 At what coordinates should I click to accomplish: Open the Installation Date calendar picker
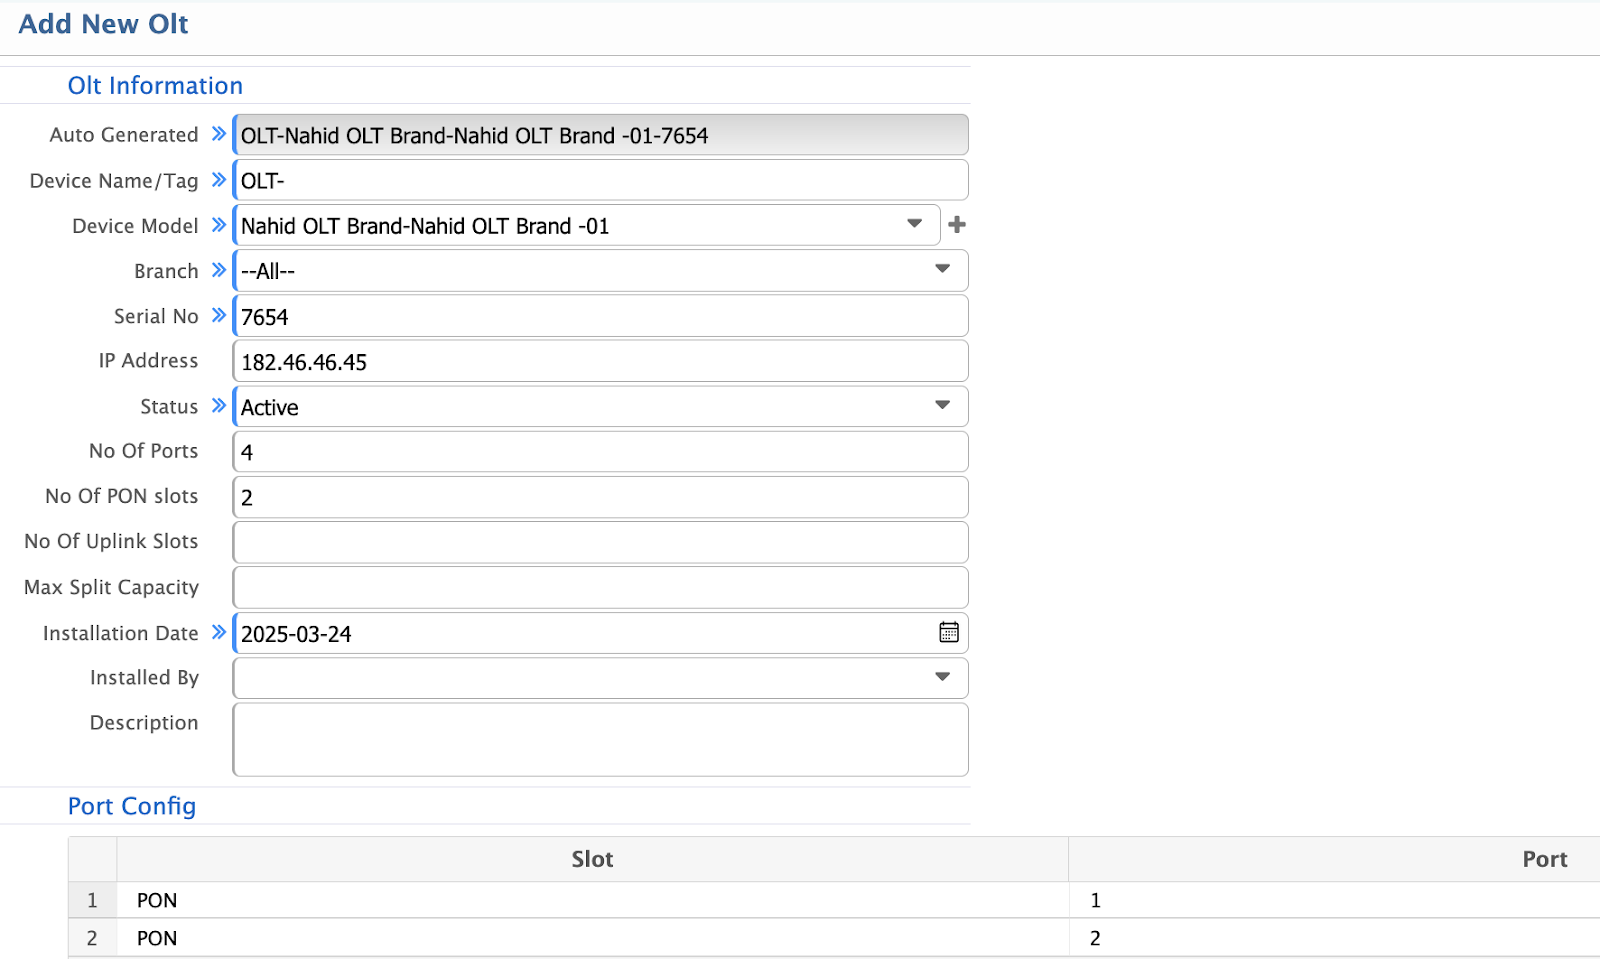click(x=948, y=632)
